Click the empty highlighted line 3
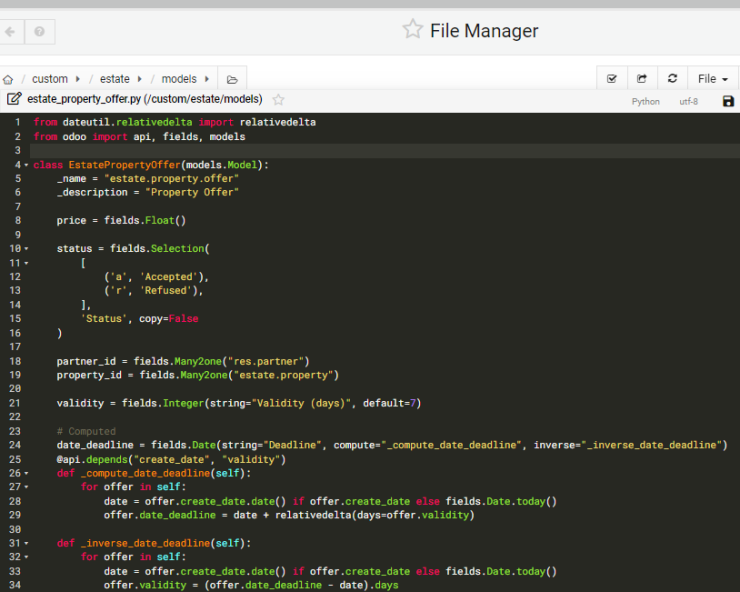Image resolution: width=740 pixels, height=592 pixels. (385, 151)
